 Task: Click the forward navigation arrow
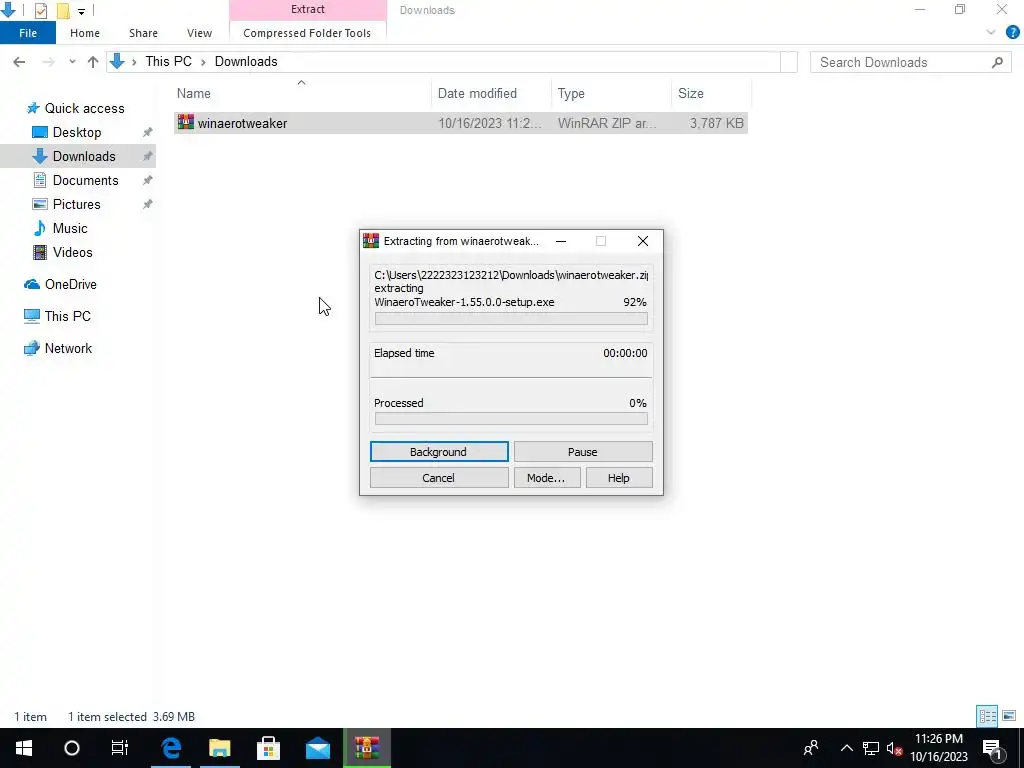pyautogui.click(x=48, y=62)
